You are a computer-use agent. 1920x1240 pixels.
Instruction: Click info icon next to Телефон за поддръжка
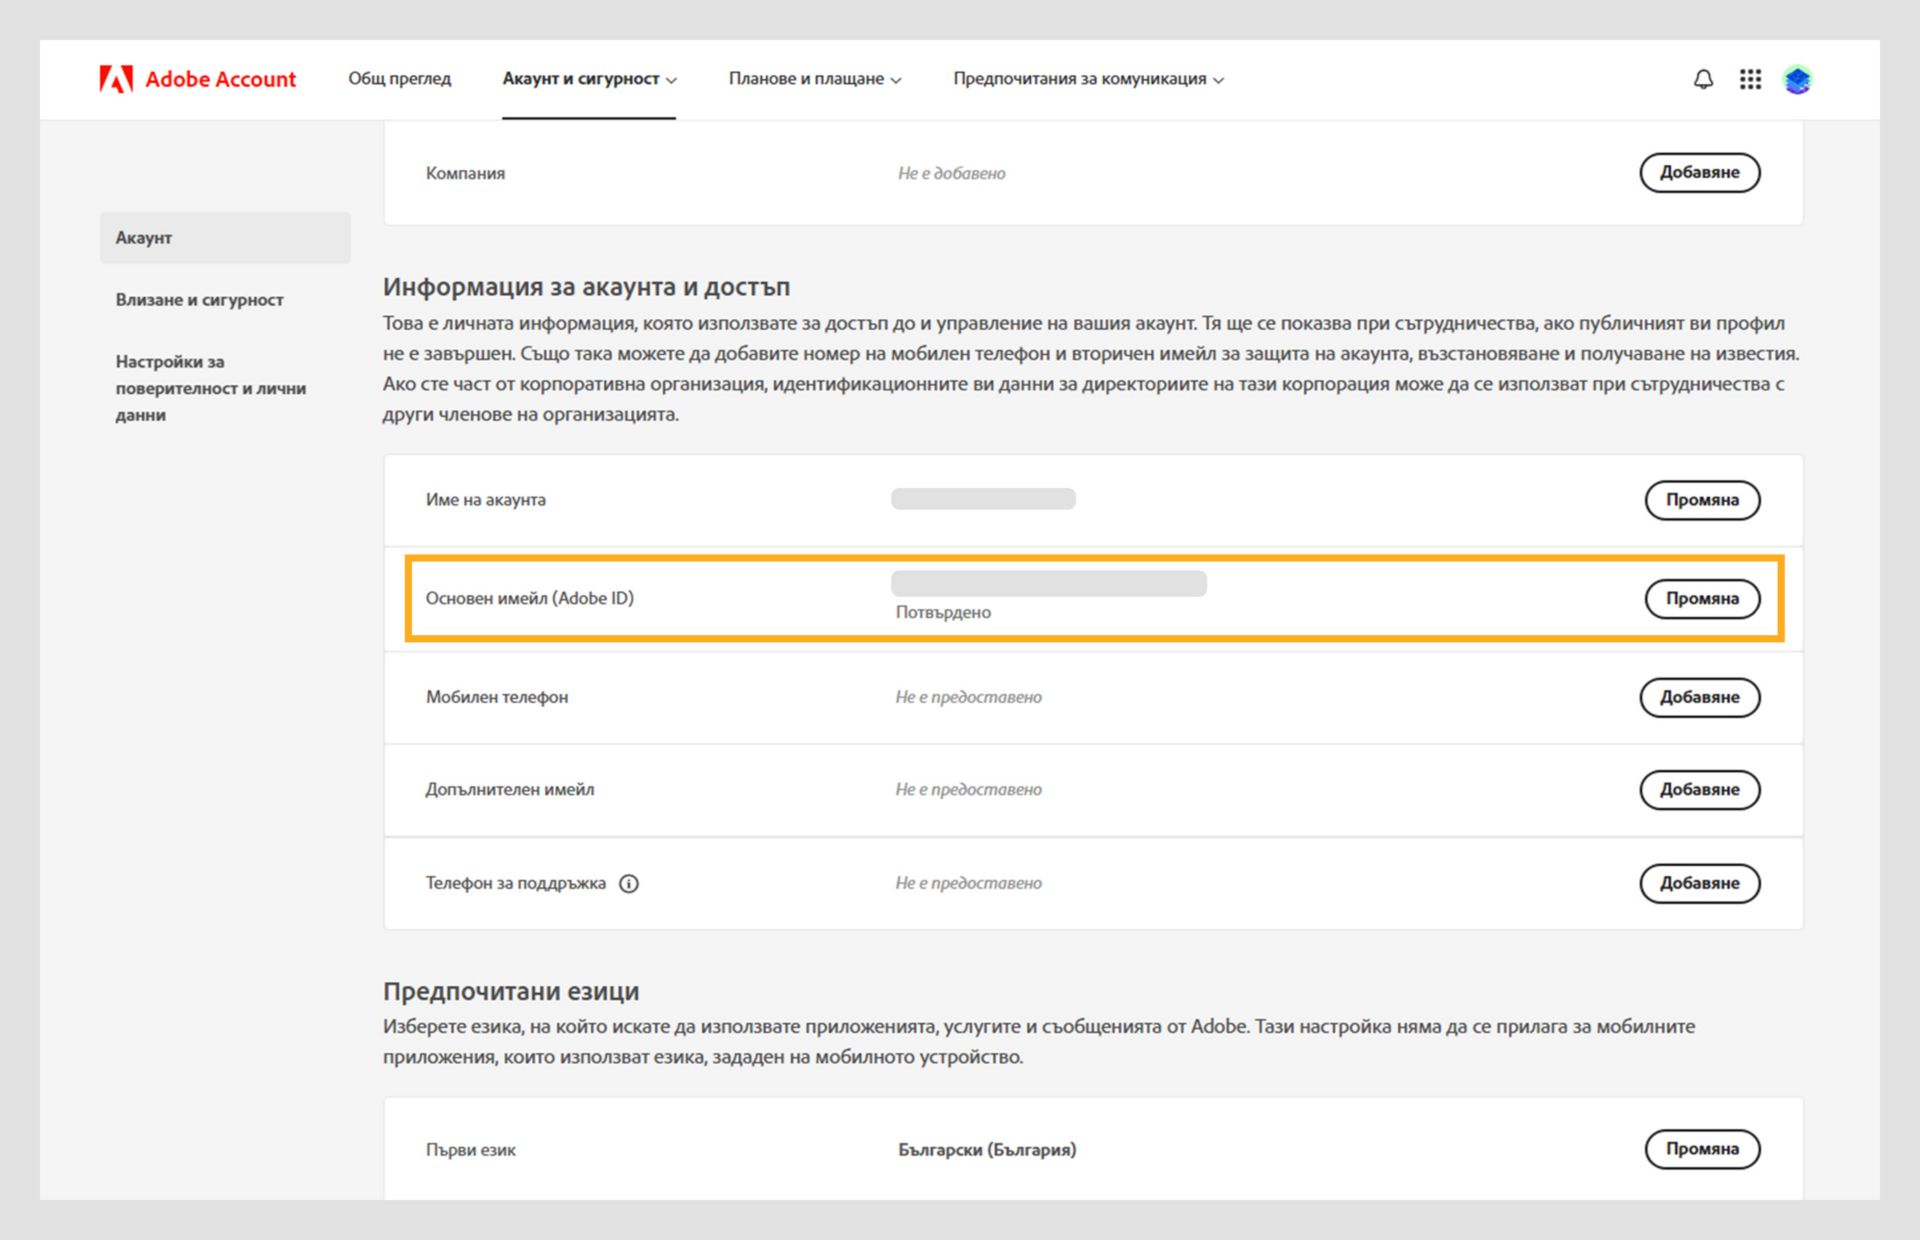629,883
